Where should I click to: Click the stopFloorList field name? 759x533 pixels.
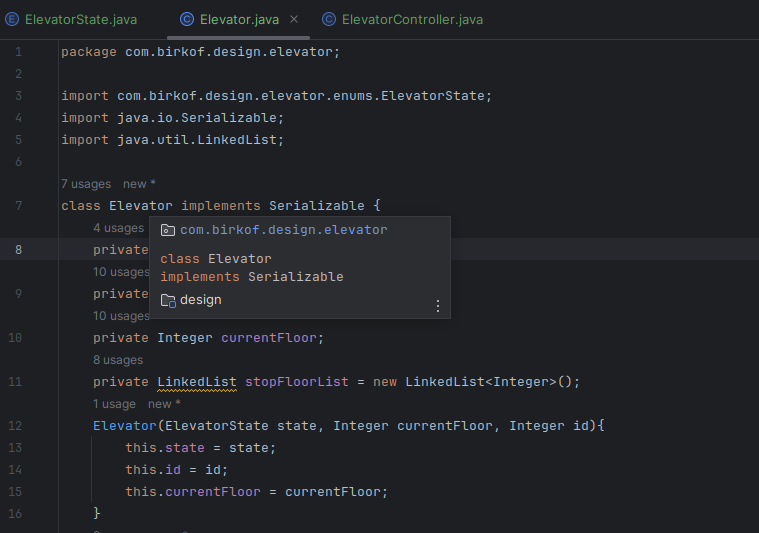[x=296, y=382]
